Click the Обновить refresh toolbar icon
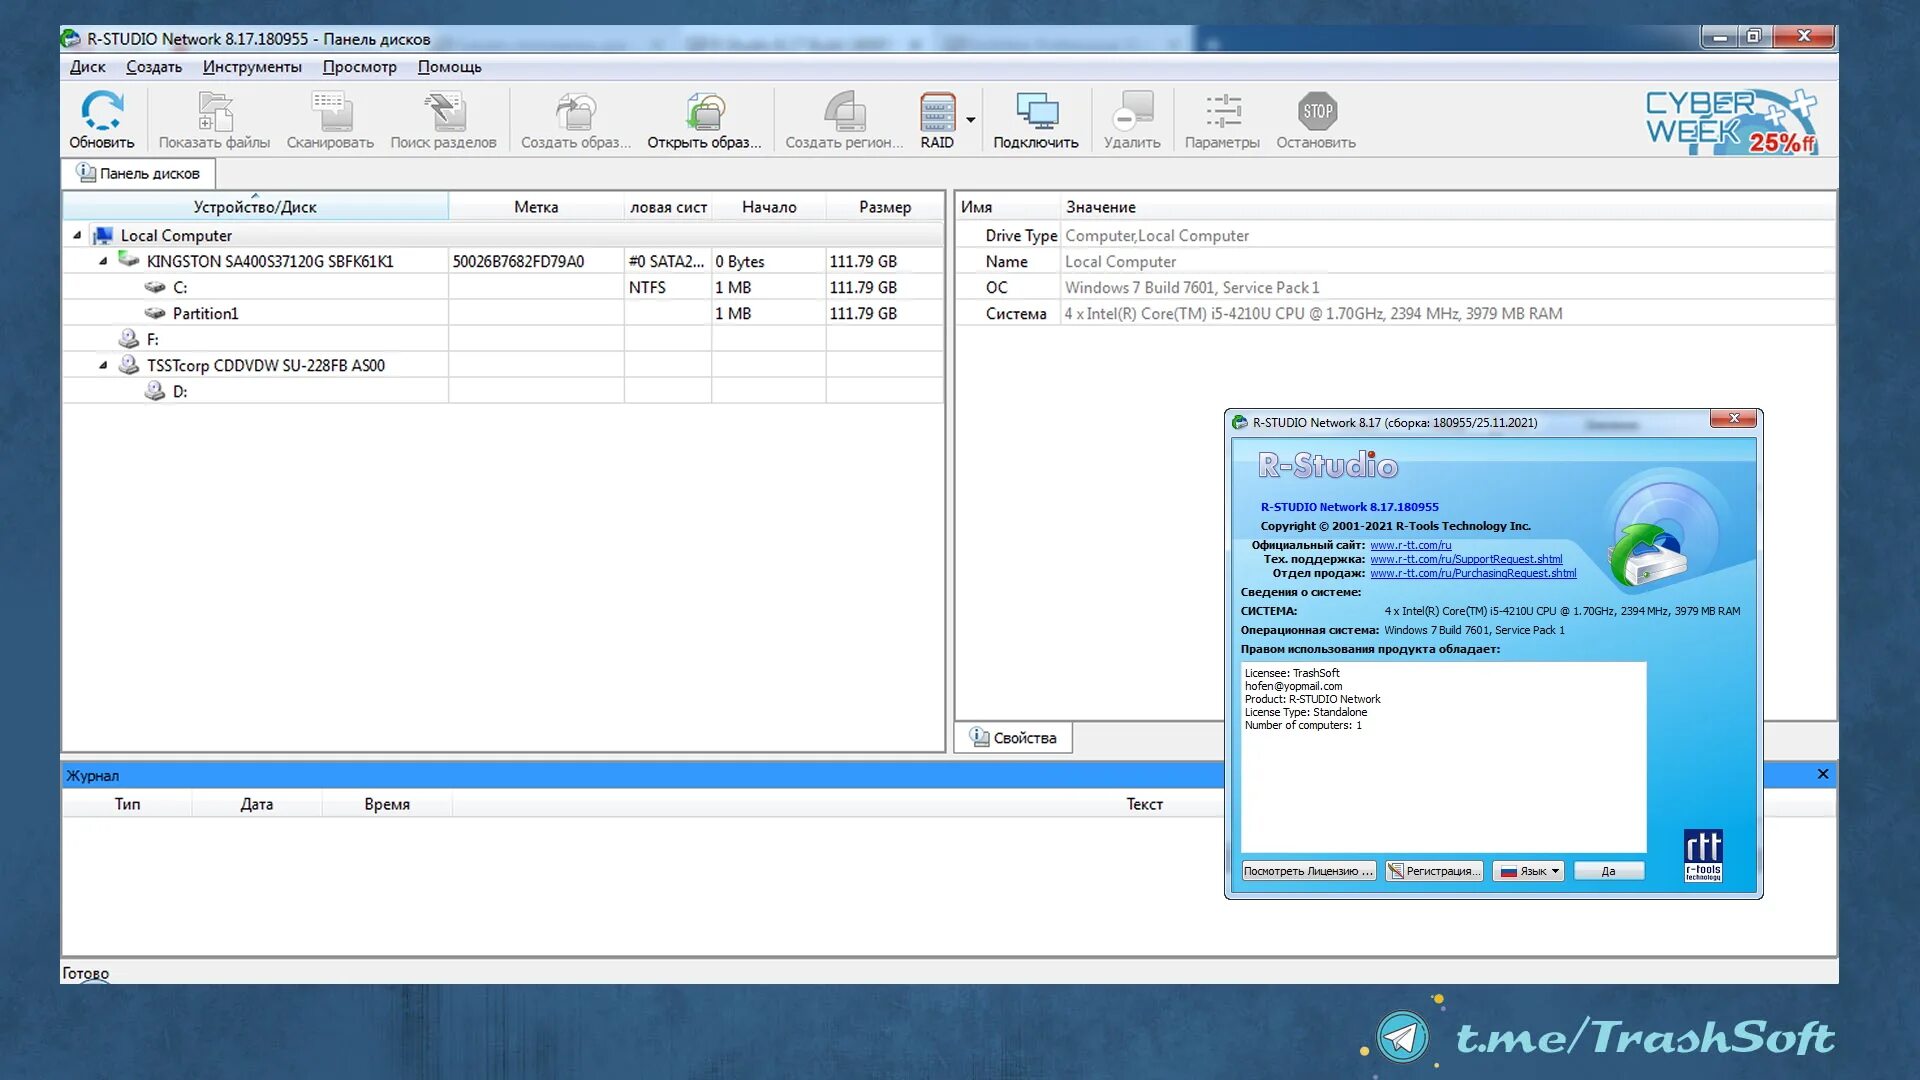Image resolution: width=1920 pixels, height=1080 pixels. pos(102,112)
